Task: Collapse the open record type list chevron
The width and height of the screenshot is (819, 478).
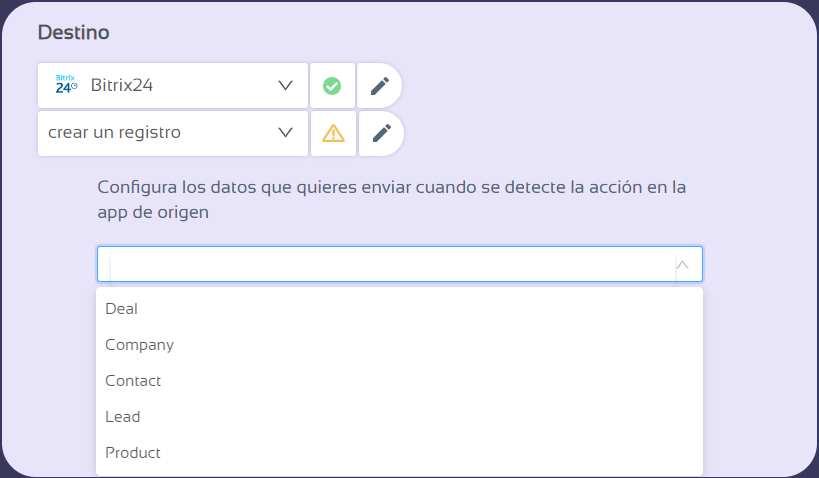Action: [x=683, y=265]
